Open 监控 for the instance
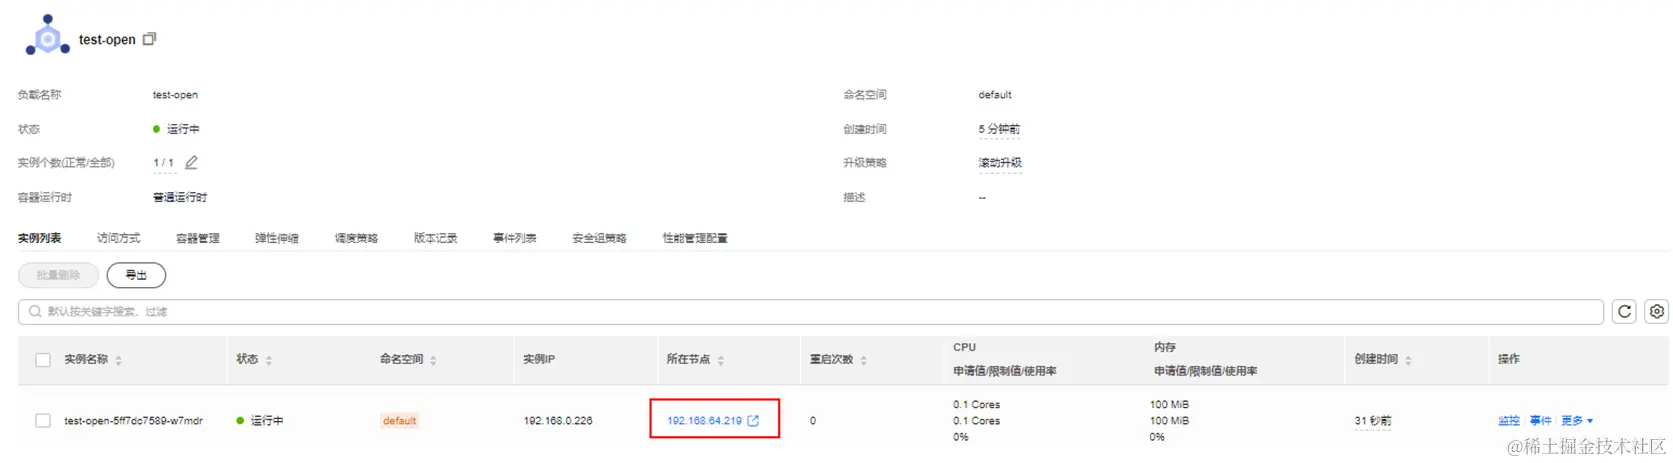 (1509, 421)
